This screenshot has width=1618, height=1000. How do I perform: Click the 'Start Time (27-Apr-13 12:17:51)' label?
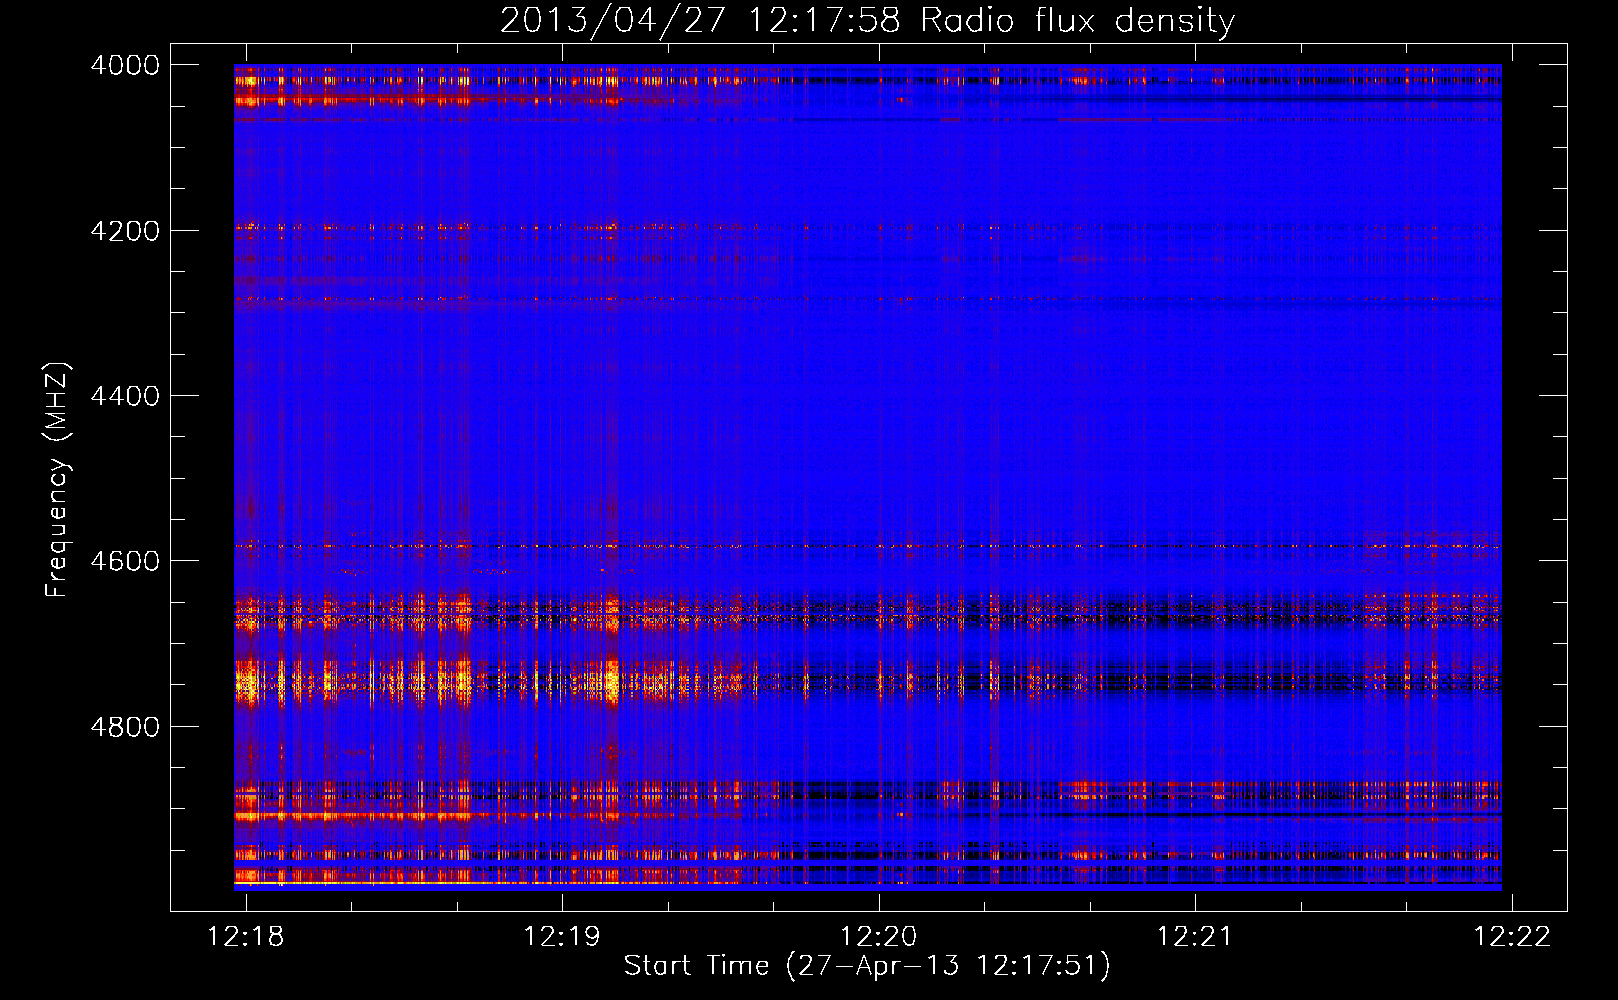pos(867,966)
